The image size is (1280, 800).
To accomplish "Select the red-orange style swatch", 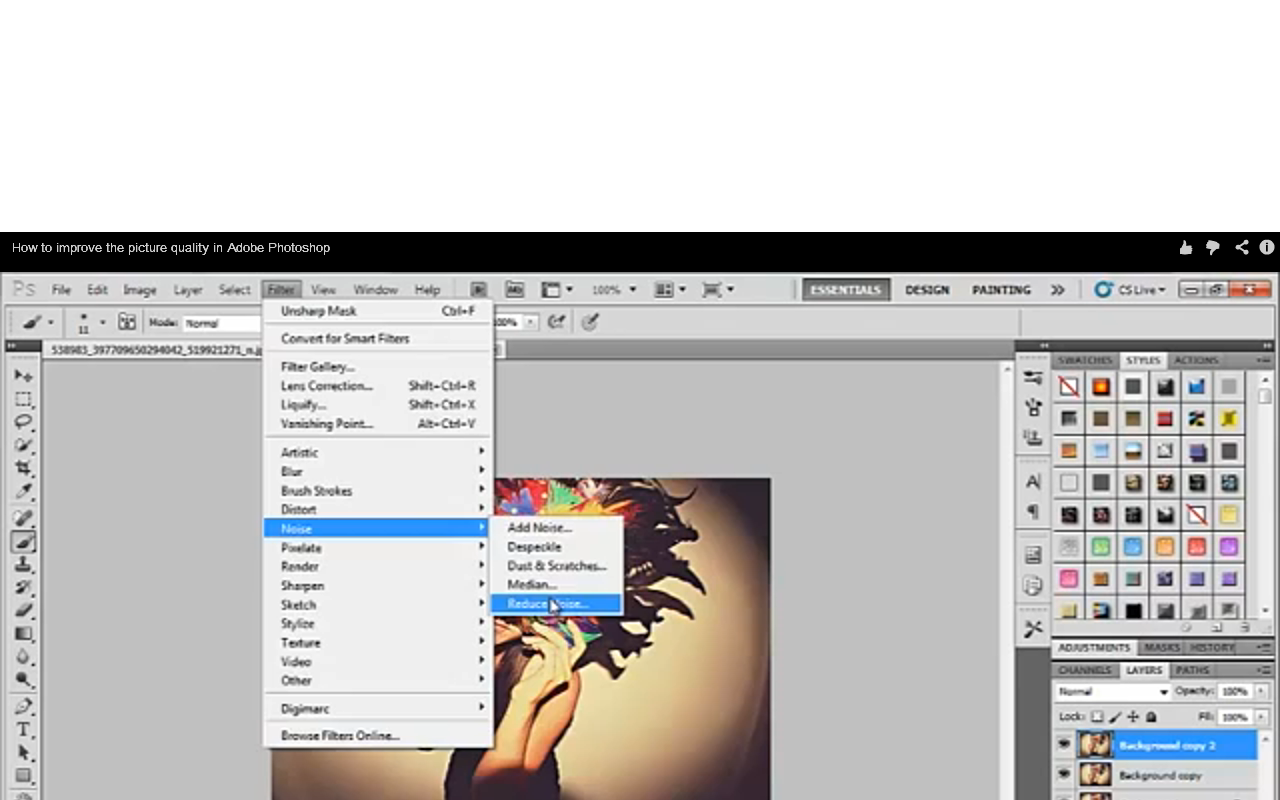I will point(1100,387).
